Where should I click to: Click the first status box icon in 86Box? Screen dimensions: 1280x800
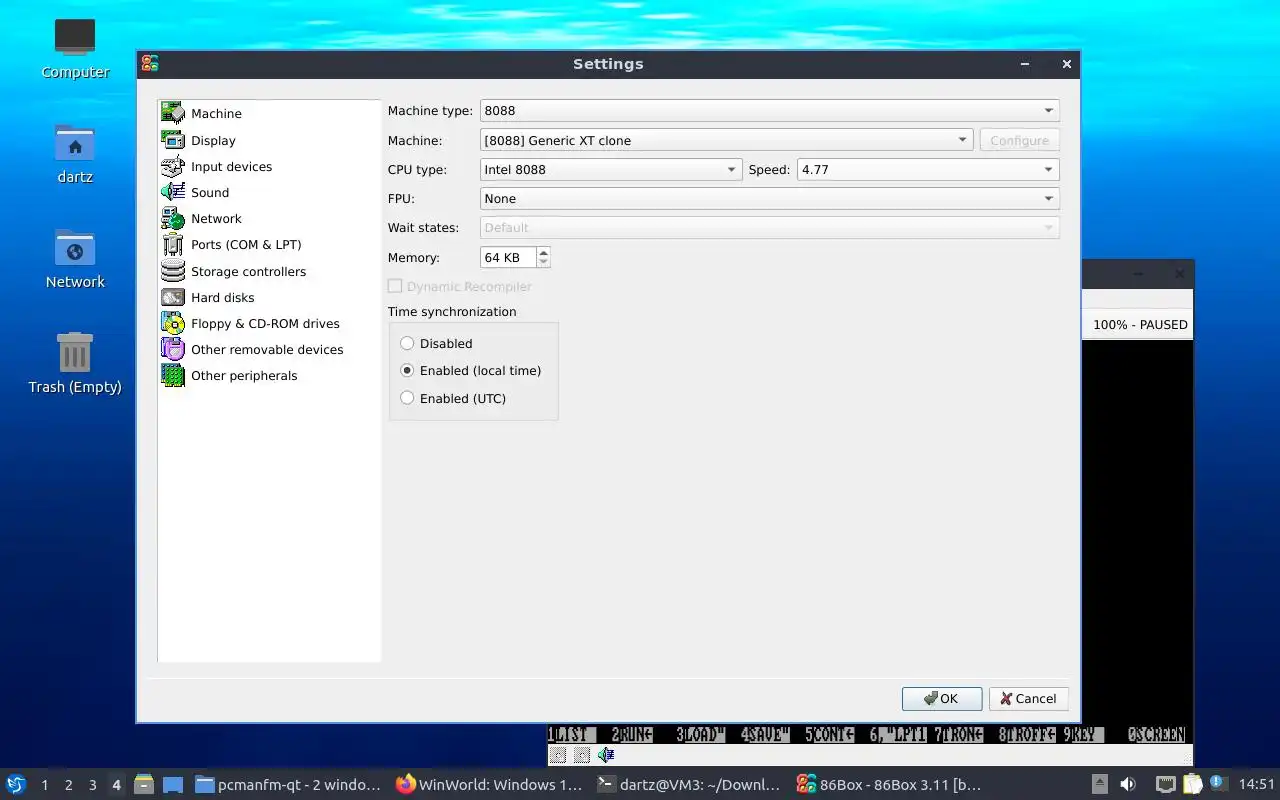coord(559,755)
